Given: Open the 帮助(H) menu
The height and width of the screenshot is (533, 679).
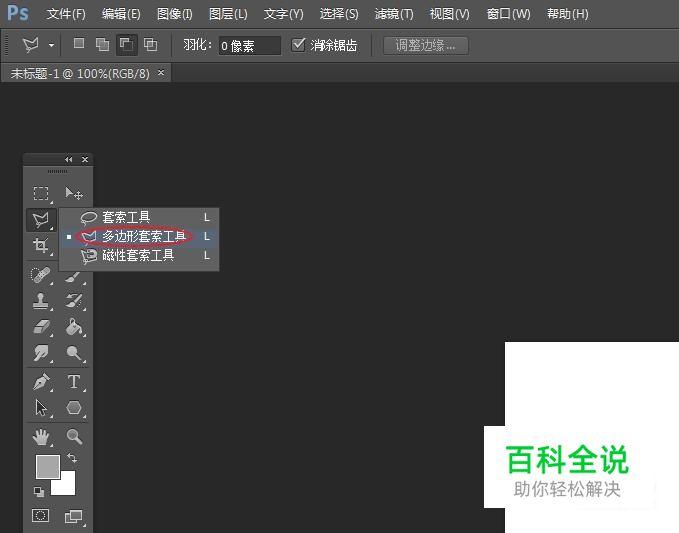Looking at the screenshot, I should (x=568, y=14).
